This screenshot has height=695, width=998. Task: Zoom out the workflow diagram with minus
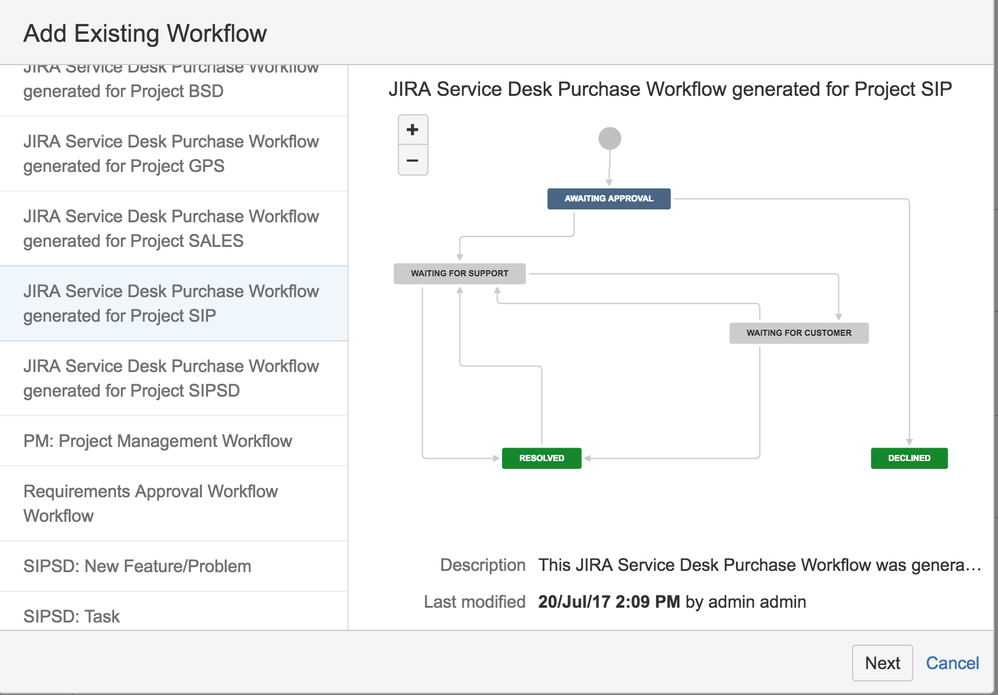[x=412, y=160]
